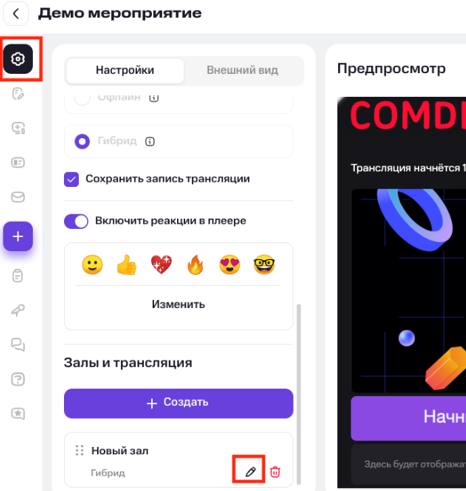
Task: Go back with the arrow button
Action: 16,14
